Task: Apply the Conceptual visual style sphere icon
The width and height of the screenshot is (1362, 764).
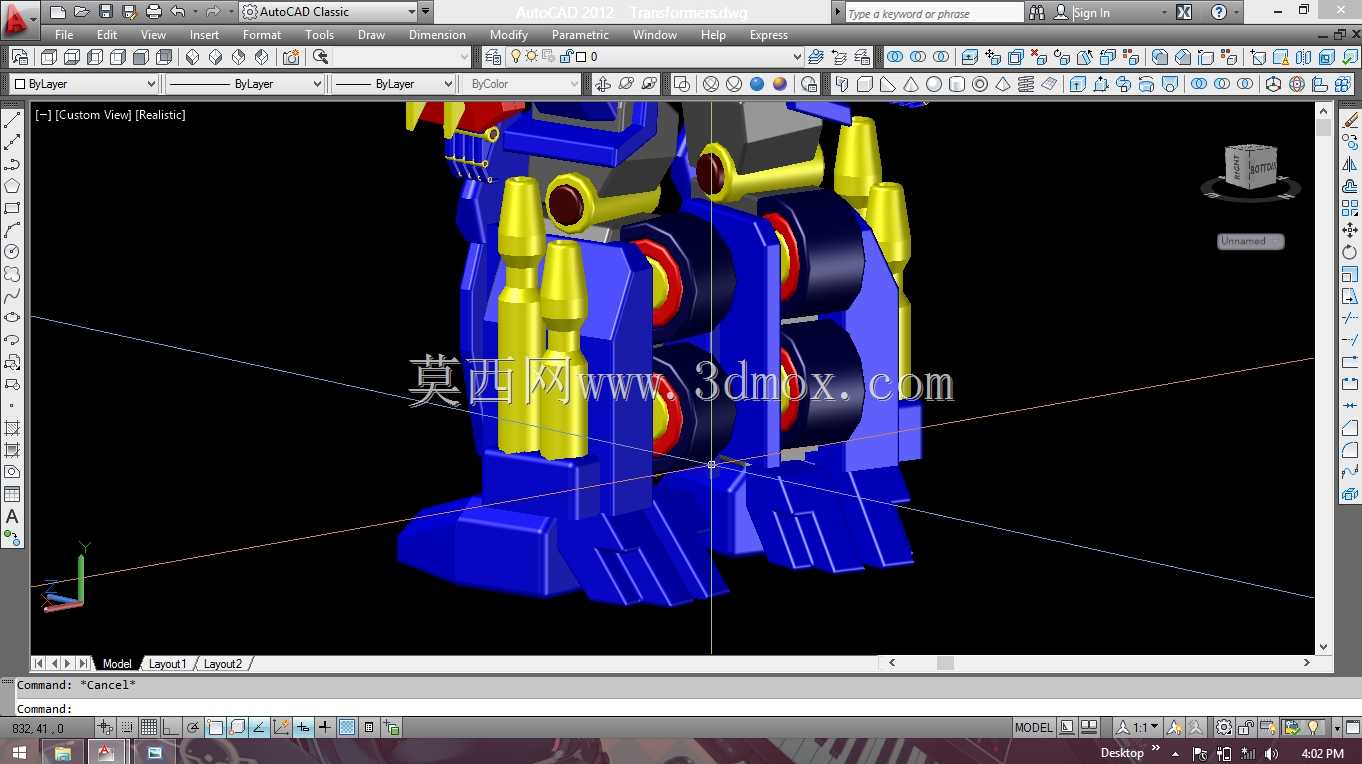Action: [x=780, y=84]
